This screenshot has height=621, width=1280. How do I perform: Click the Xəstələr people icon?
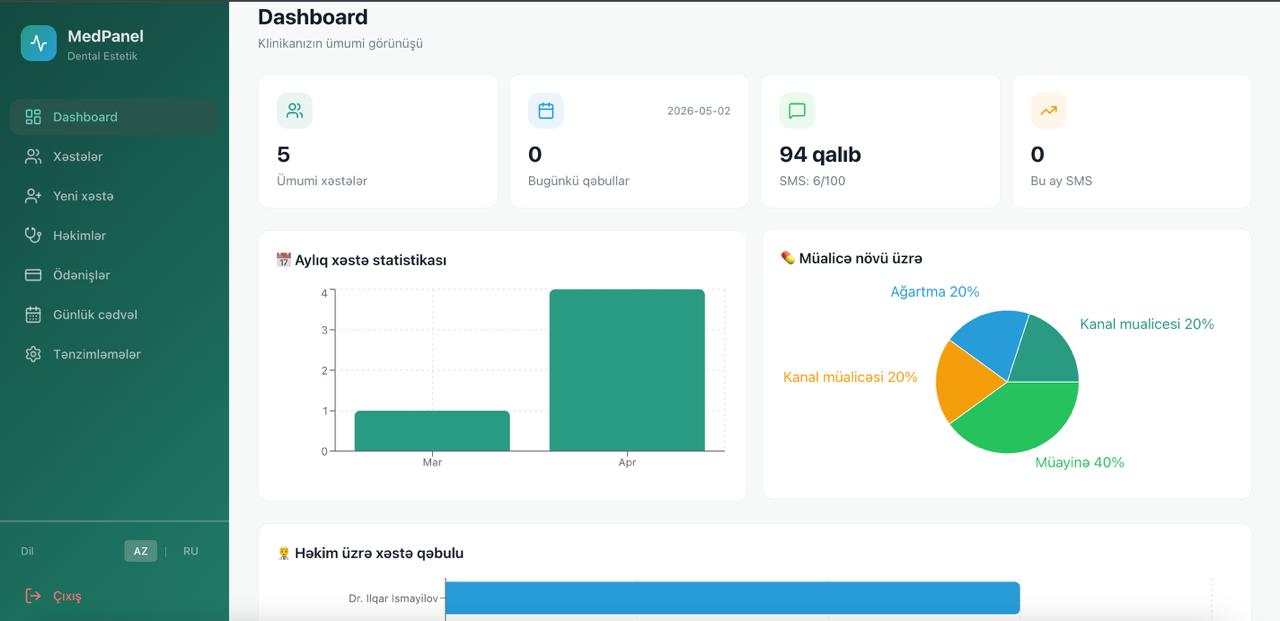(33, 156)
